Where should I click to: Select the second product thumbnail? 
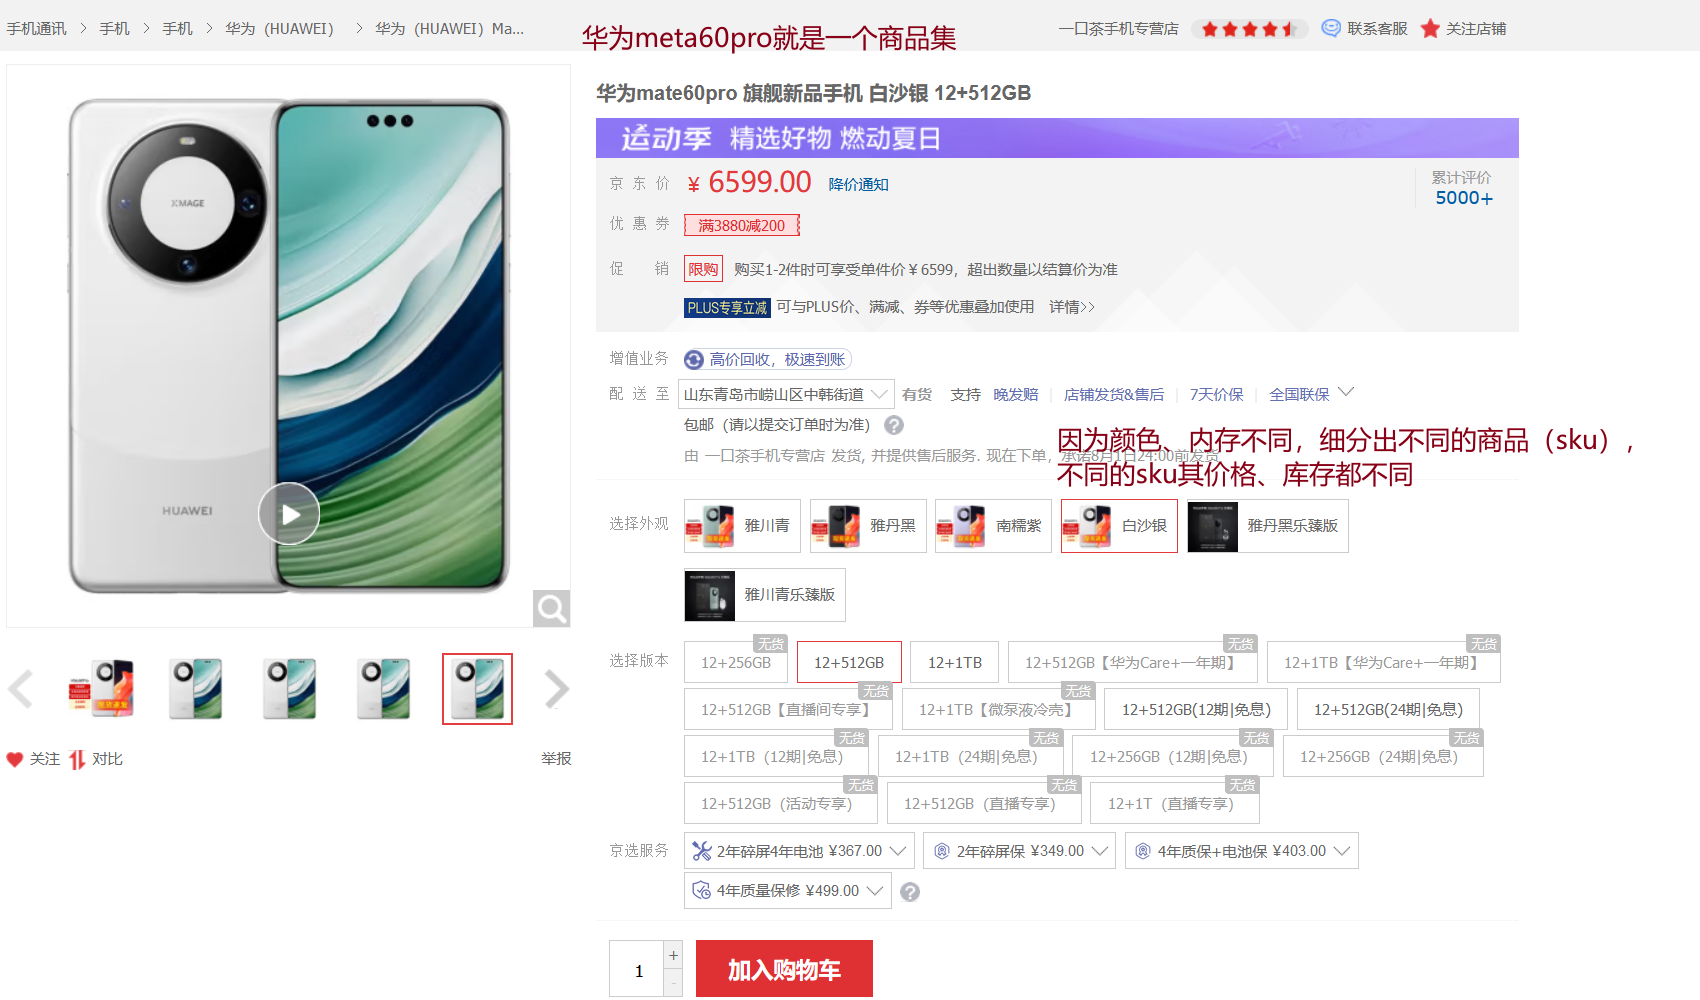pos(195,689)
